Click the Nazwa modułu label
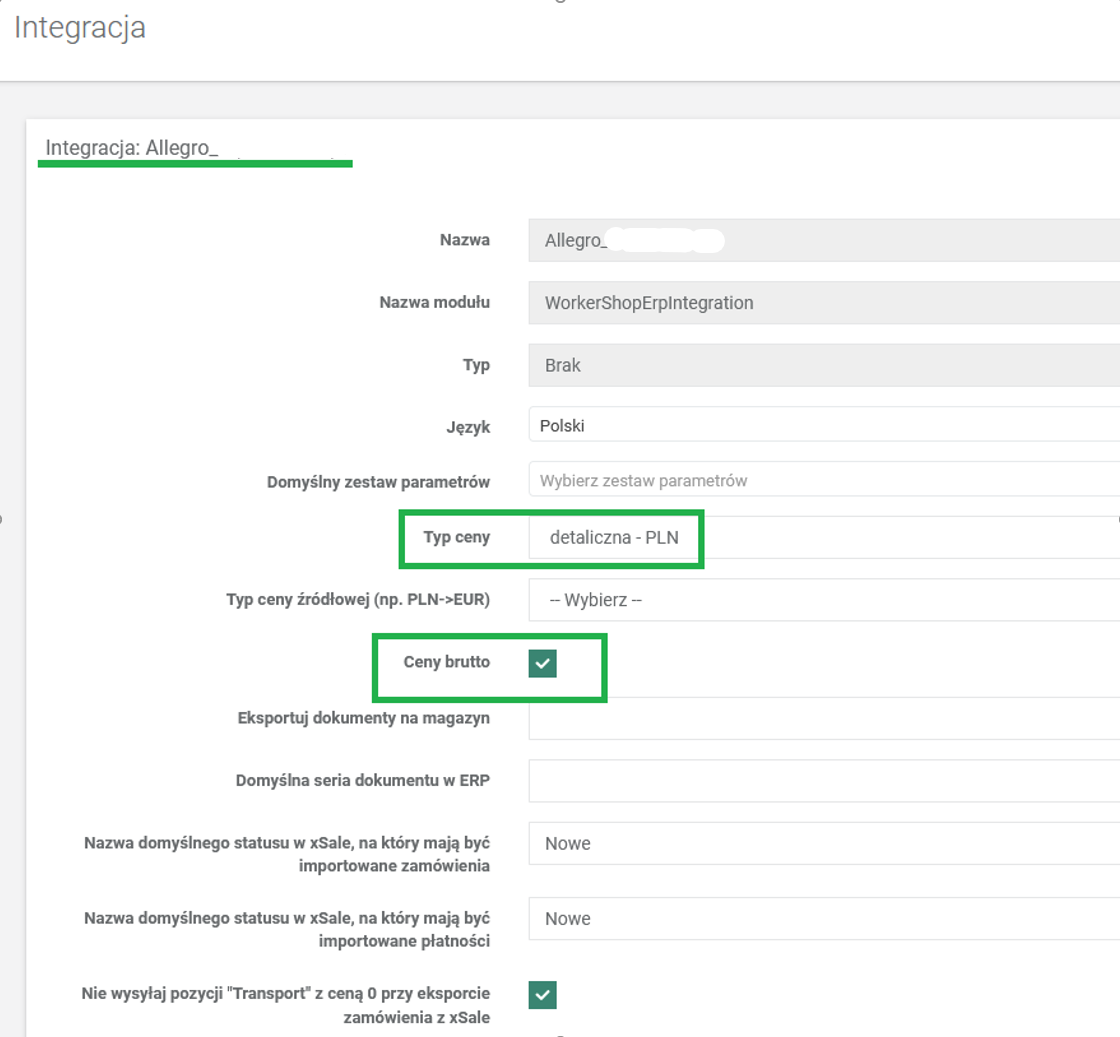The width and height of the screenshot is (1120, 1037). tap(434, 302)
